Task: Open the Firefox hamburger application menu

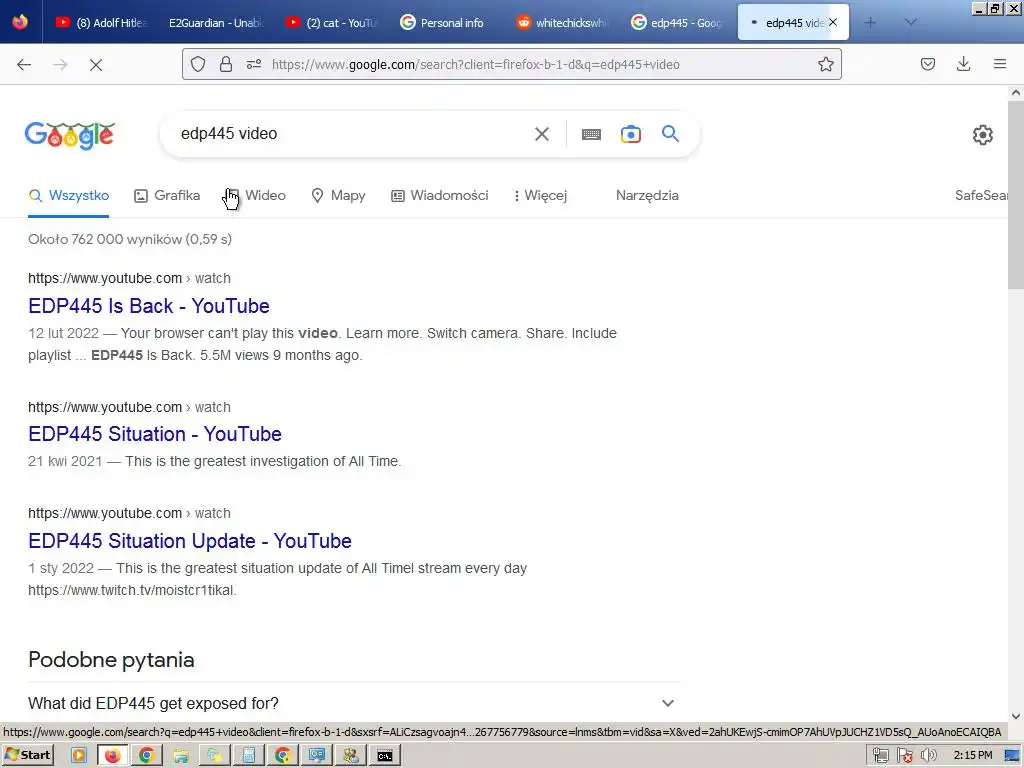Action: [1000, 64]
